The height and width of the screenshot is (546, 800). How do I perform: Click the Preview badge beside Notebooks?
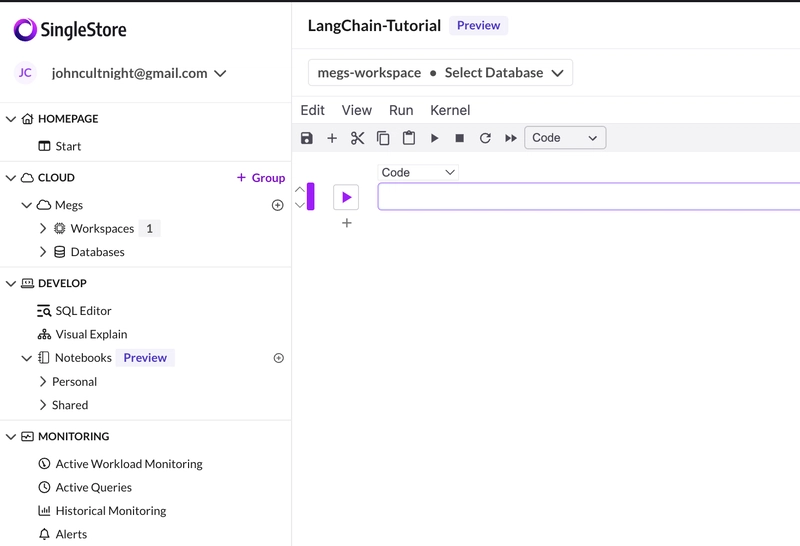(x=145, y=358)
